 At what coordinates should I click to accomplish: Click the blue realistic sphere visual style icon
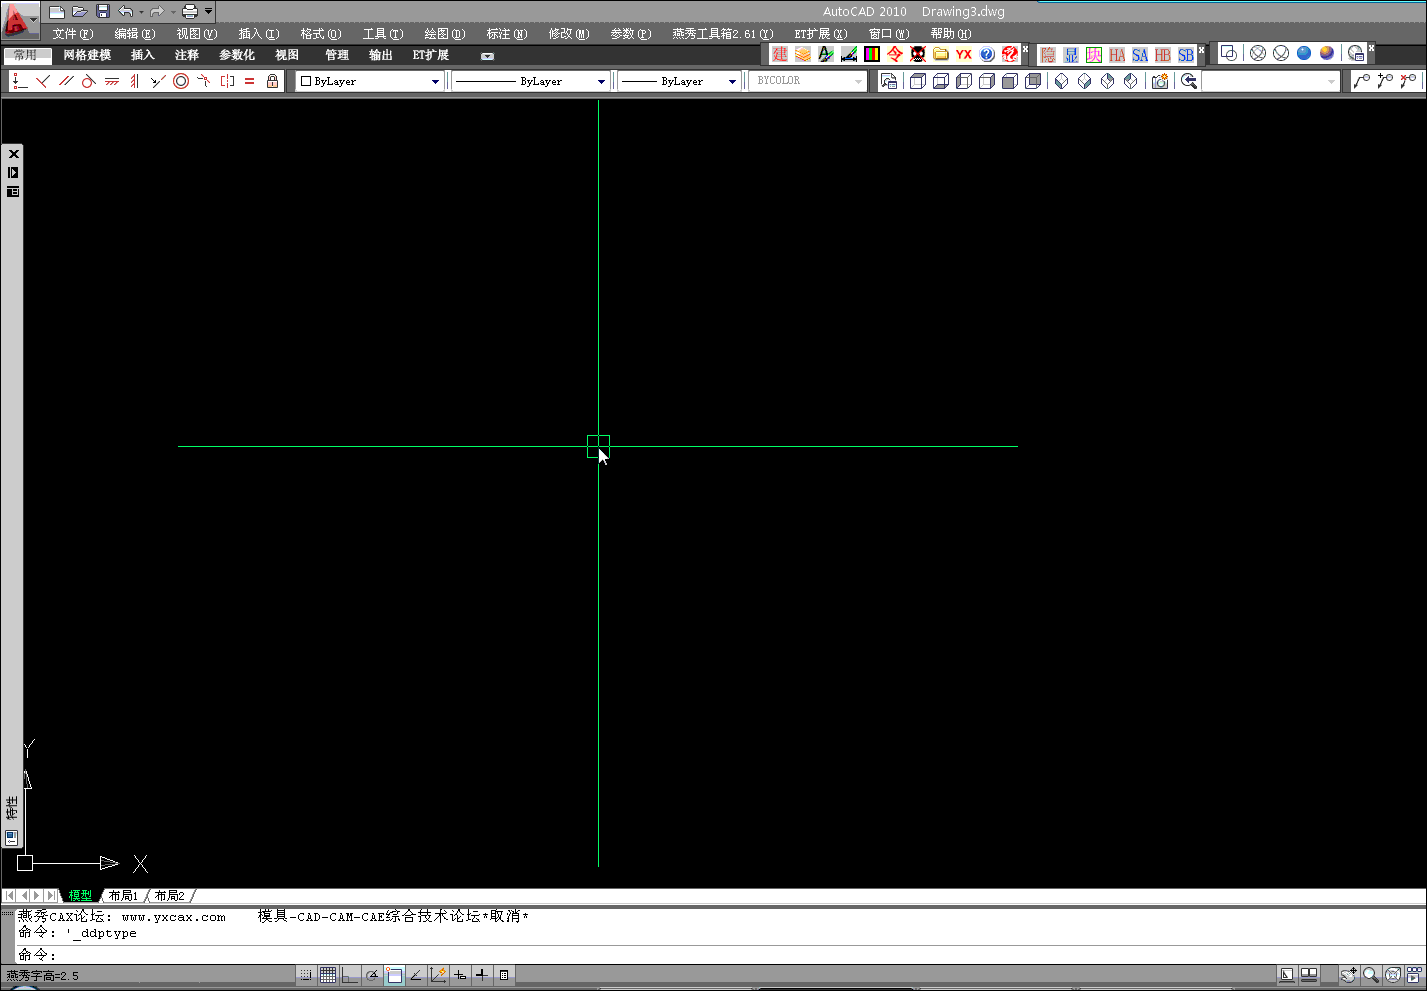(1304, 53)
